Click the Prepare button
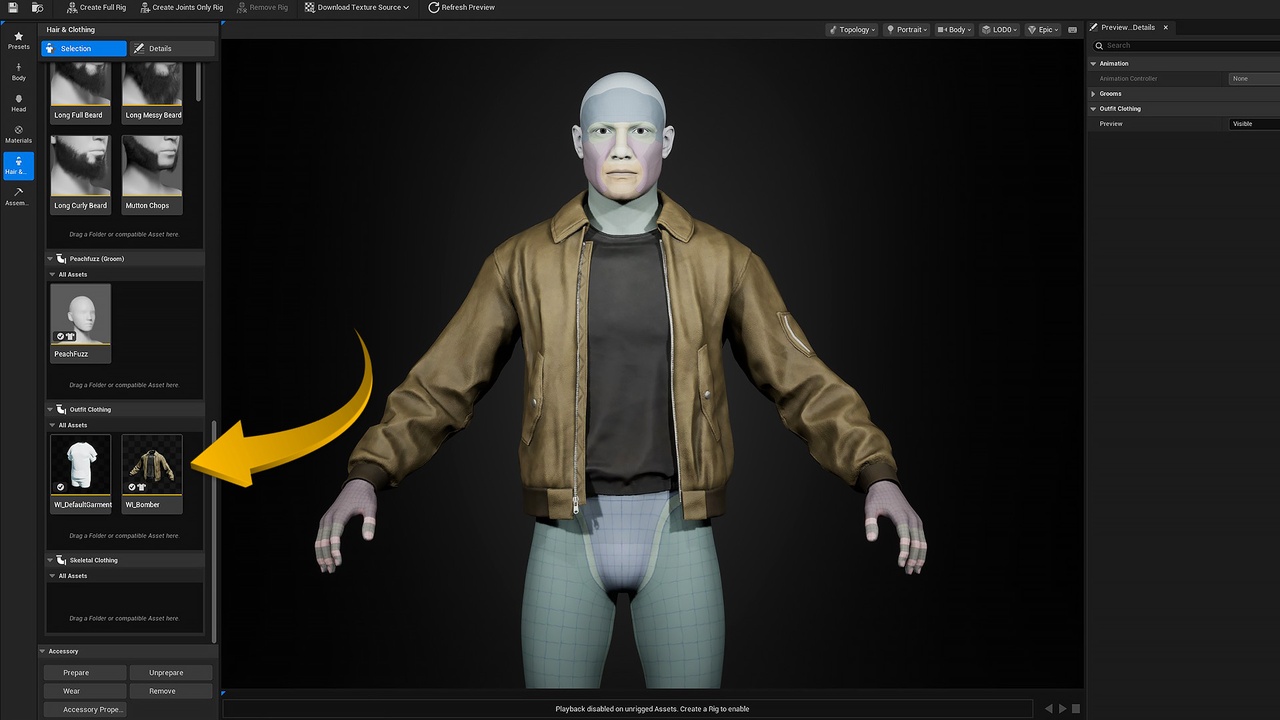1280x720 pixels. point(85,673)
